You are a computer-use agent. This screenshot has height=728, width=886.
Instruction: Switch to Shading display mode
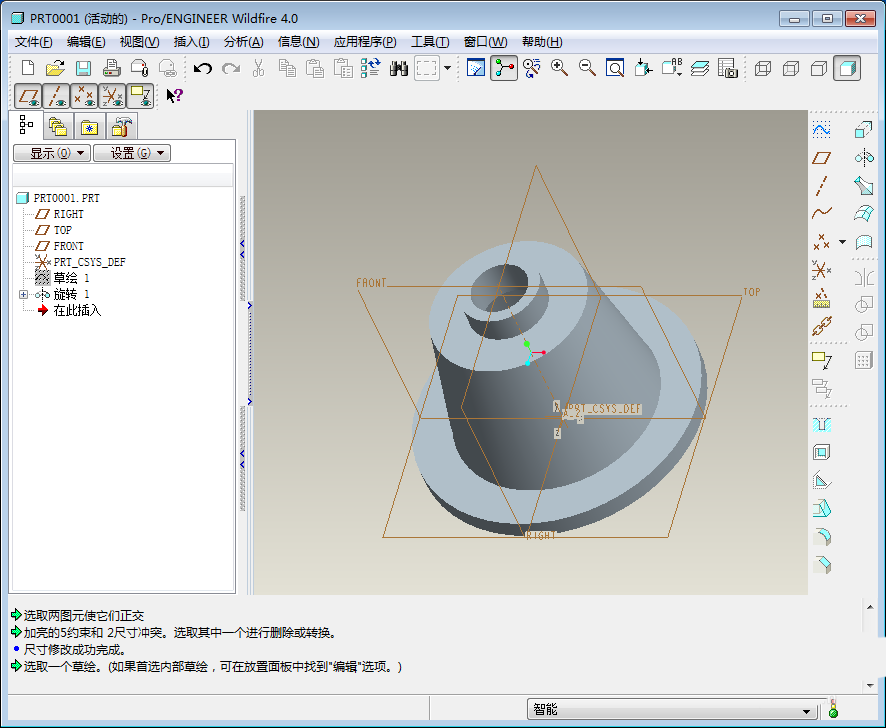(x=847, y=68)
